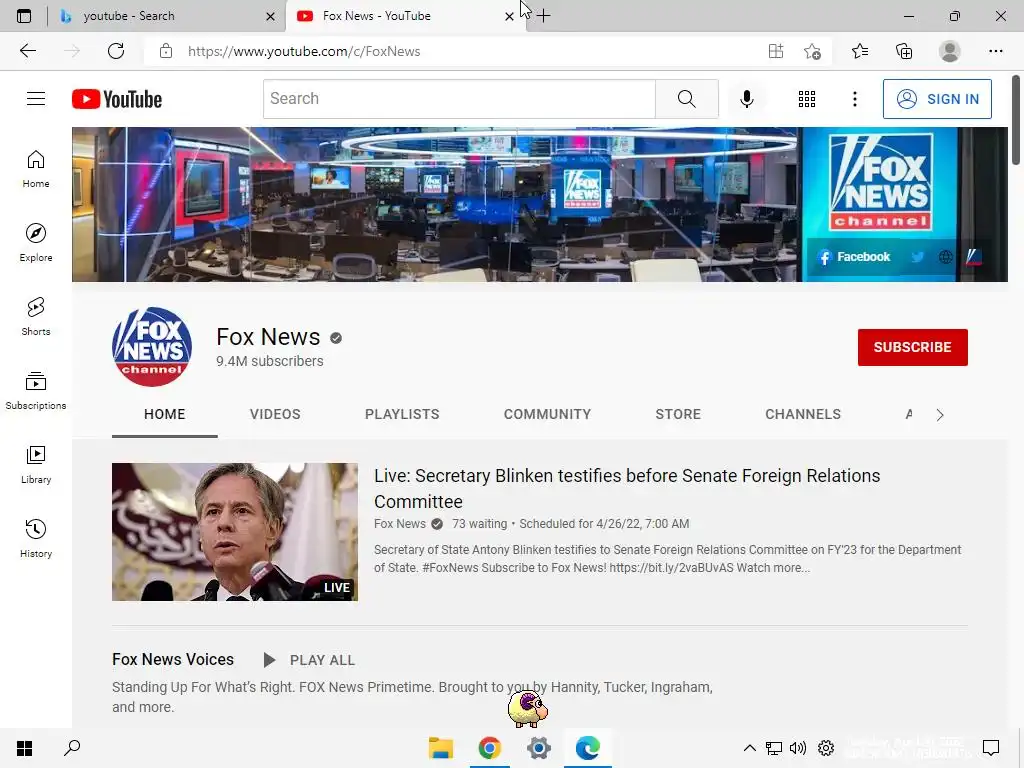Click the globe website icon on banner
Viewport: 1024px width, 768px height.
pyautogui.click(x=945, y=257)
